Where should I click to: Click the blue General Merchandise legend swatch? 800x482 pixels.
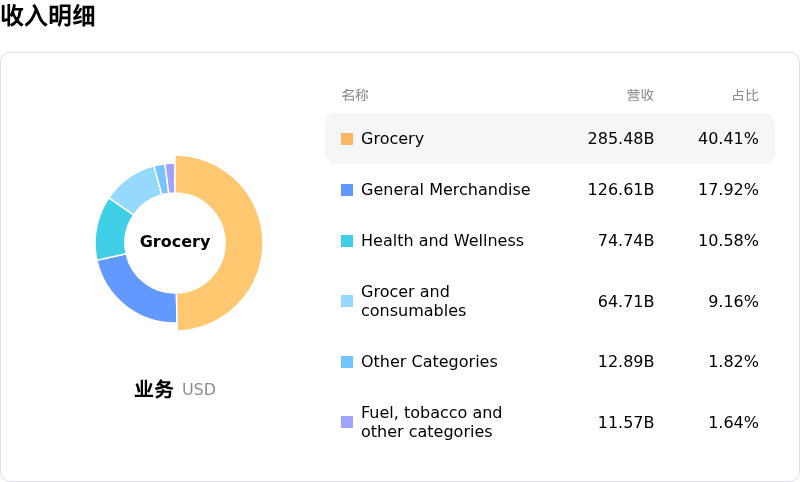point(347,190)
